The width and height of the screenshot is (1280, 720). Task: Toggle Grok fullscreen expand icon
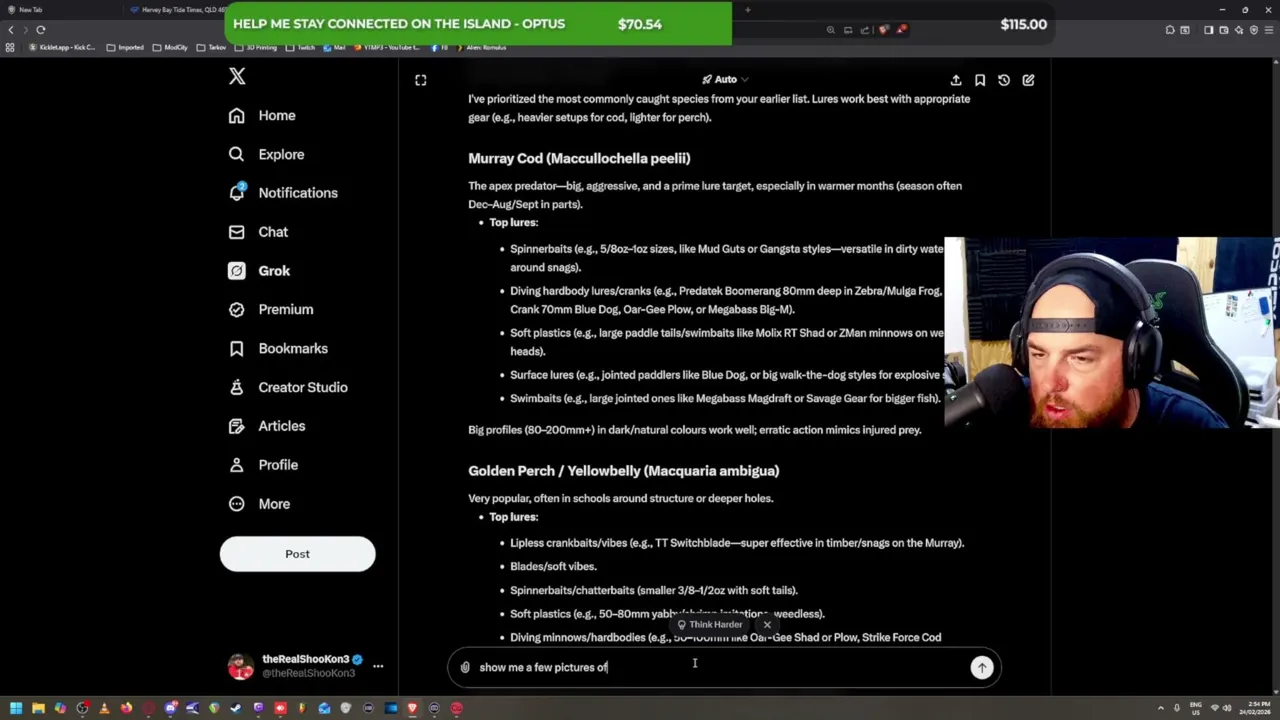pyautogui.click(x=421, y=80)
